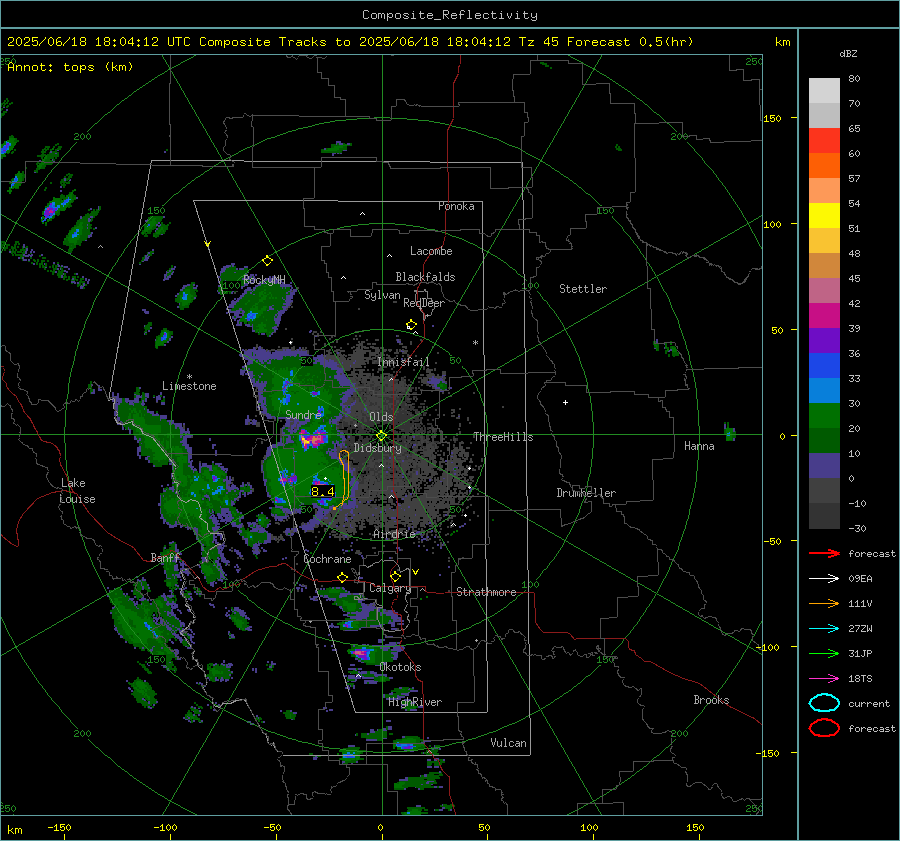Screen dimensions: 900x841
Task: Click the Lacombe city label
Action: click(431, 251)
